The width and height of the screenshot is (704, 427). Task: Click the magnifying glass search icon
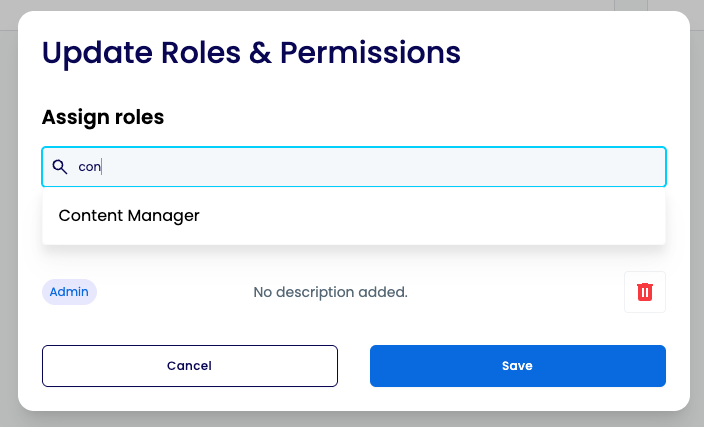pyautogui.click(x=59, y=167)
